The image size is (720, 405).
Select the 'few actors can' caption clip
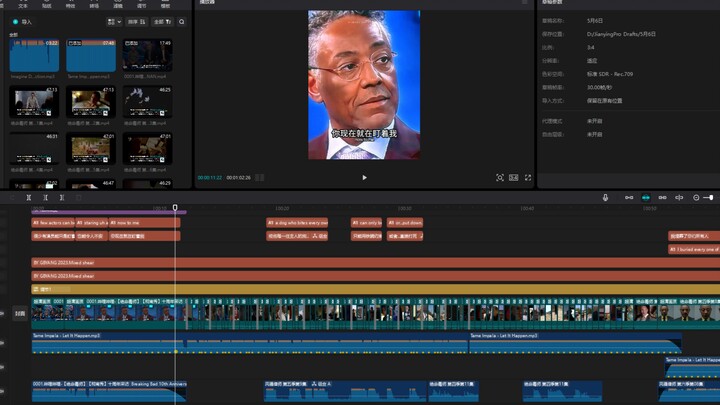click(x=53, y=223)
